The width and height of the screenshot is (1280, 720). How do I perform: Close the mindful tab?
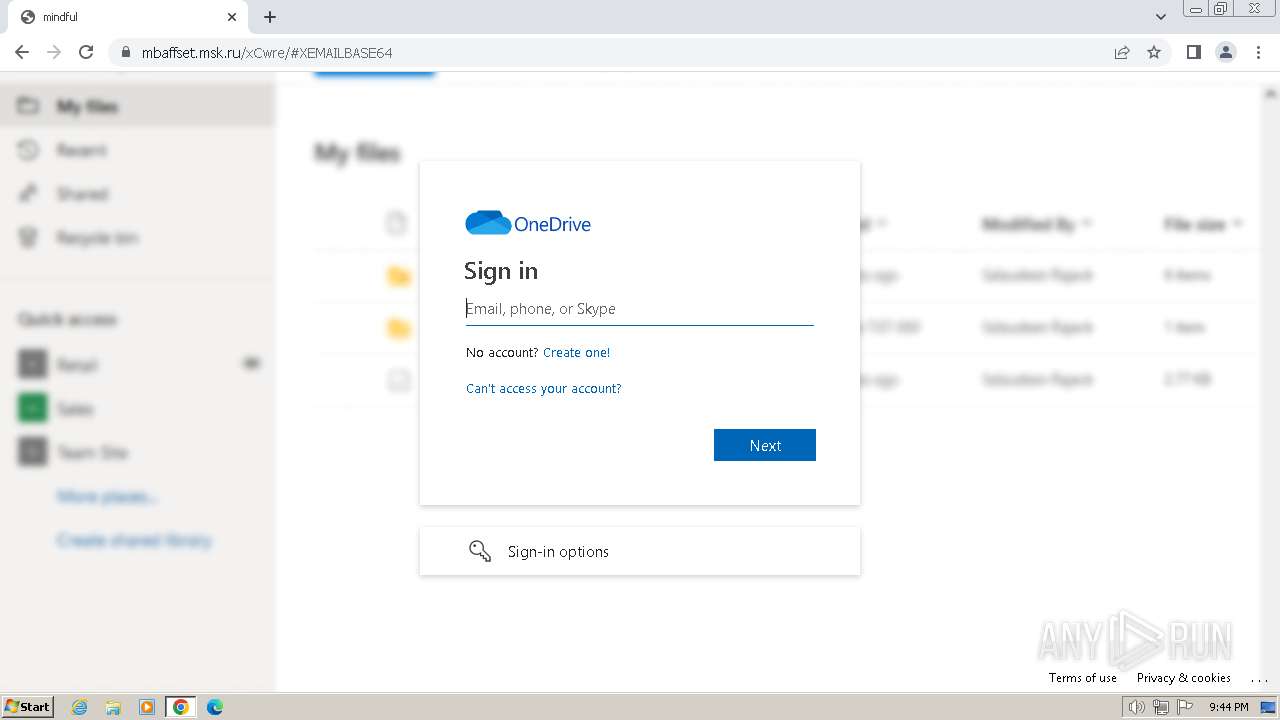pyautogui.click(x=231, y=17)
